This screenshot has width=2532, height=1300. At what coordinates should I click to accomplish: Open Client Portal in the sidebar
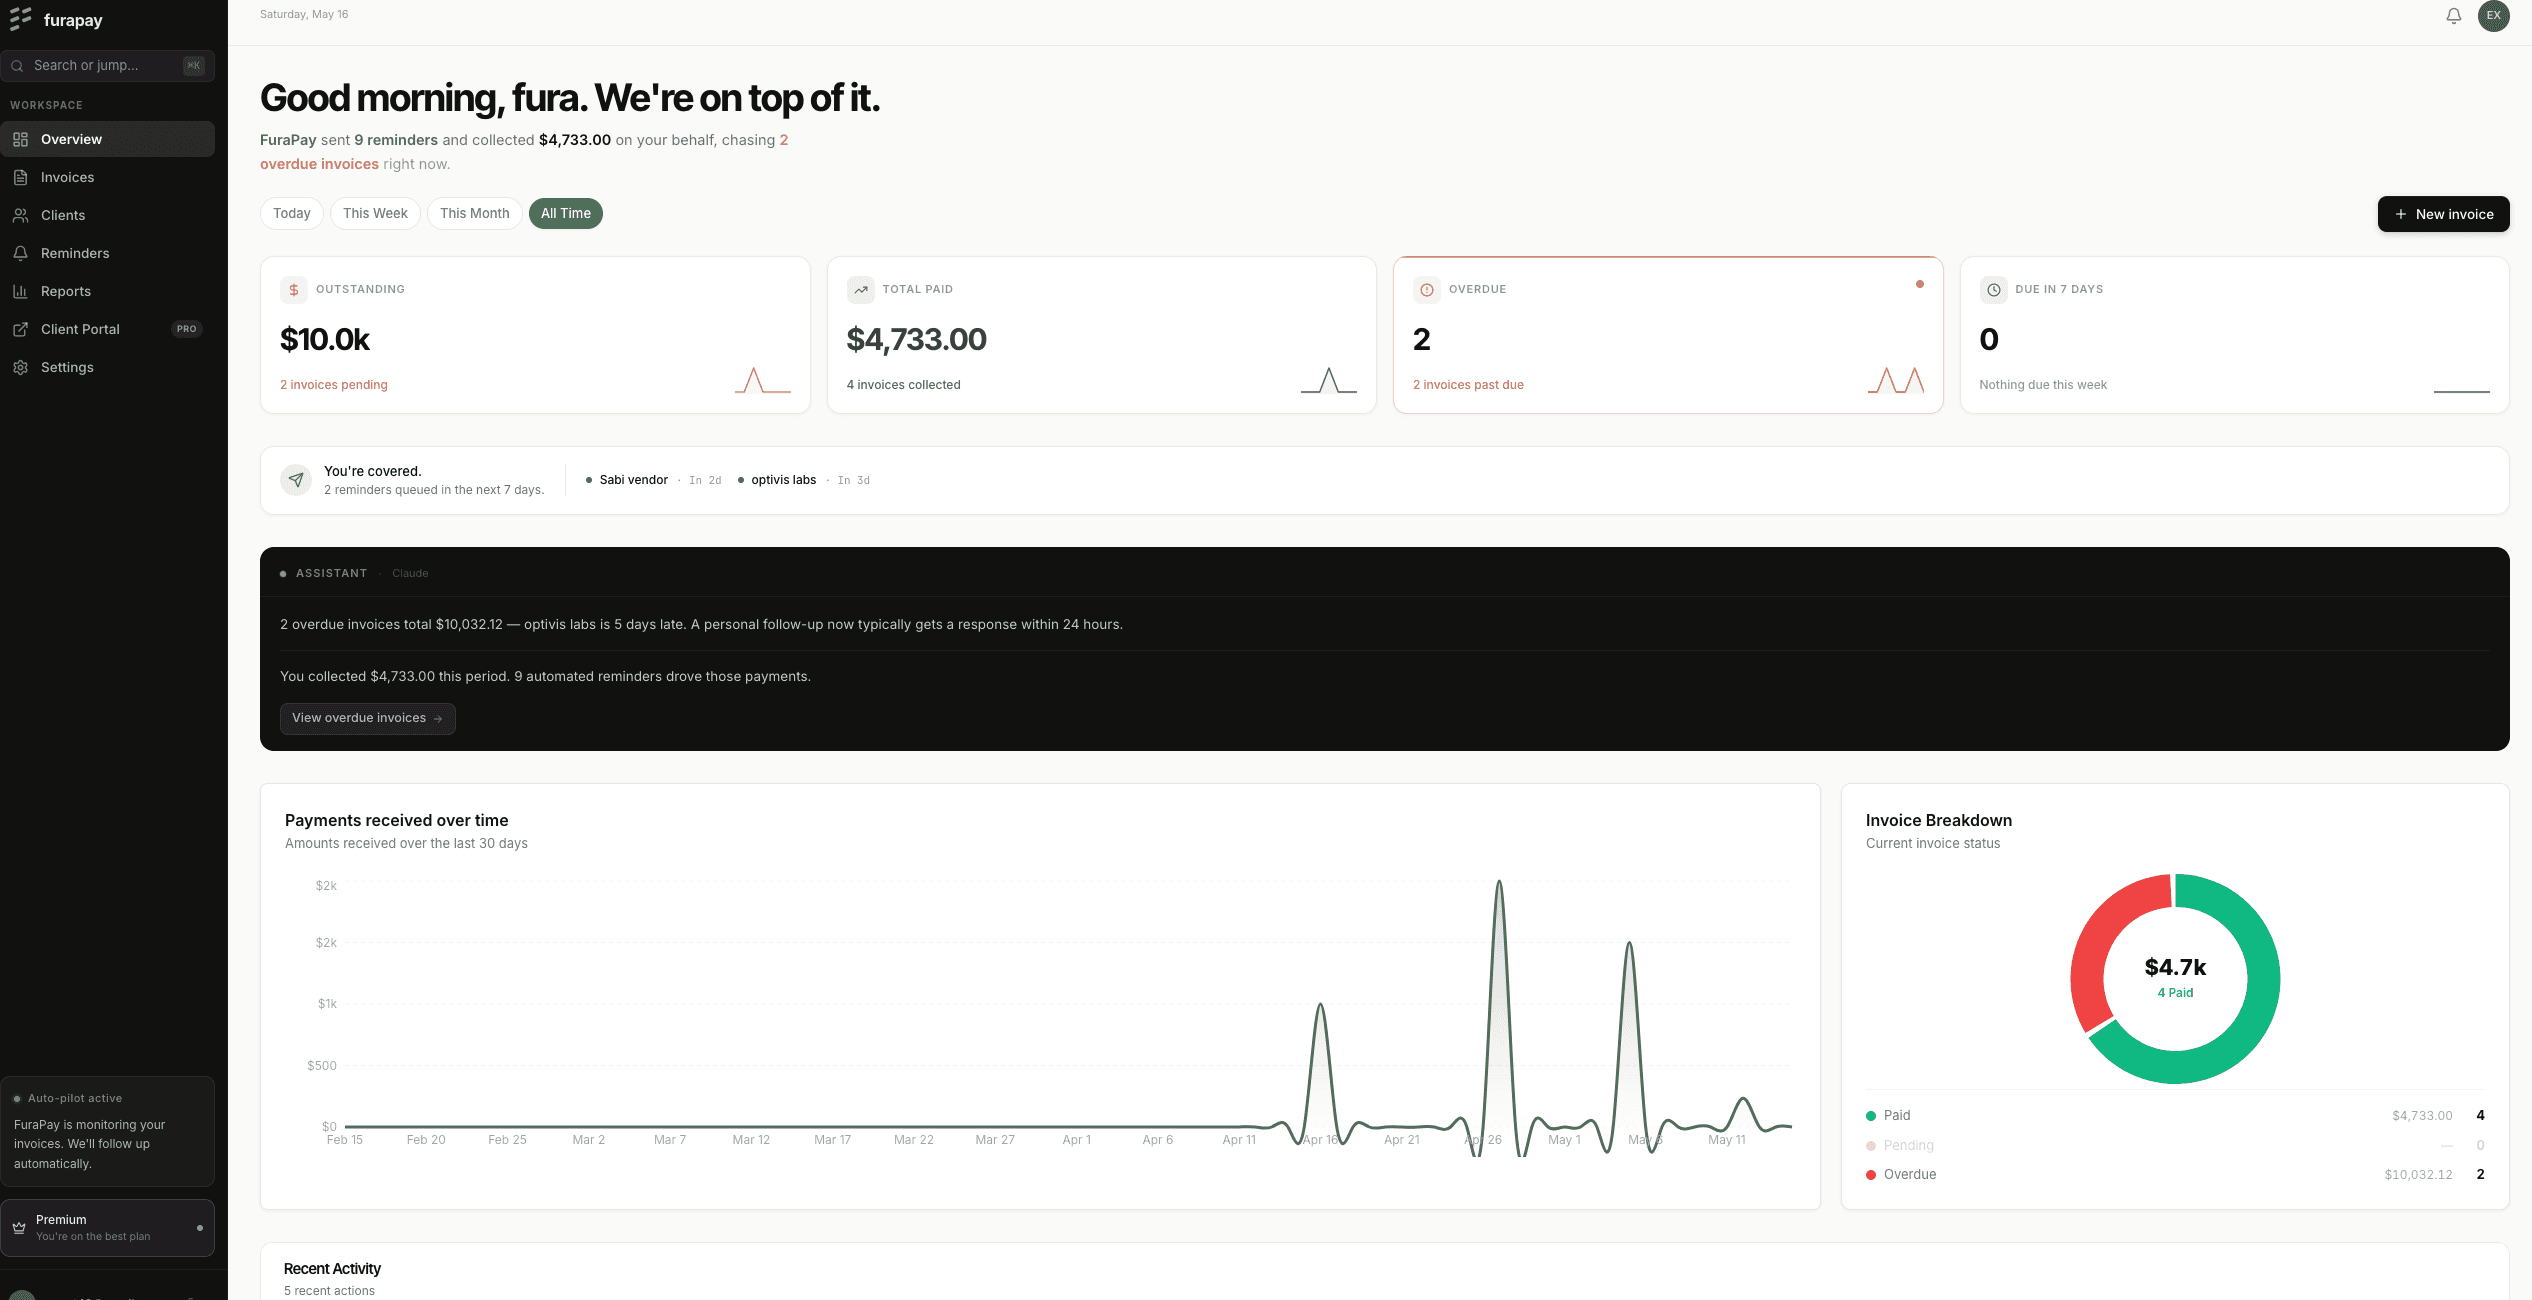108,329
